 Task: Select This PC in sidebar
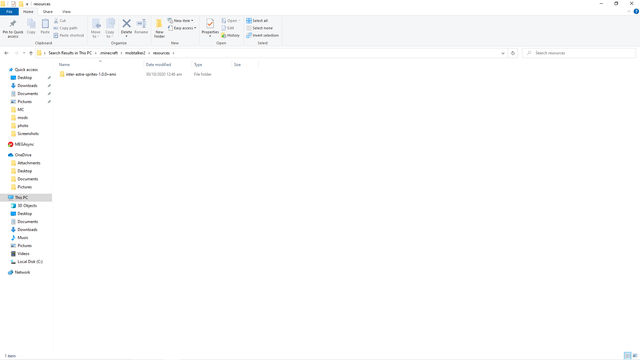[x=21, y=198]
